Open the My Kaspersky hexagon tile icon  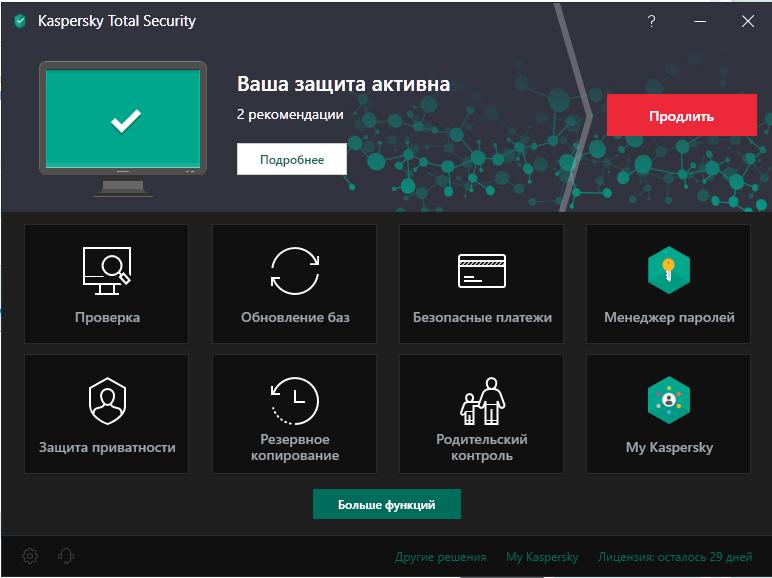click(x=669, y=400)
